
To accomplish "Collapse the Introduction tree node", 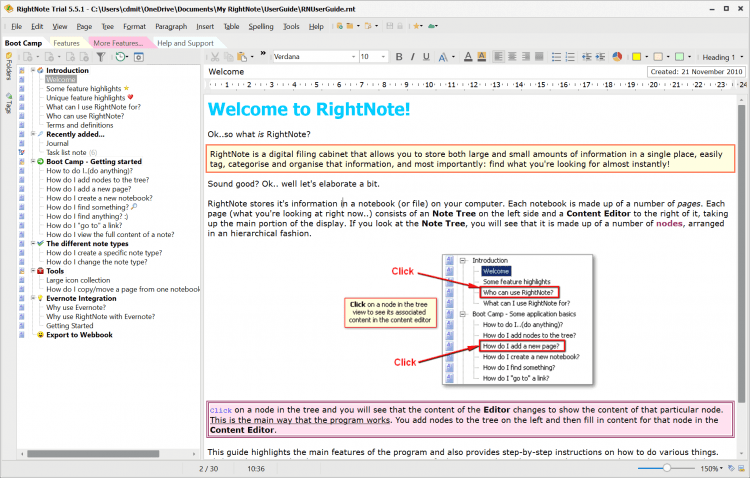I will tap(33, 70).
